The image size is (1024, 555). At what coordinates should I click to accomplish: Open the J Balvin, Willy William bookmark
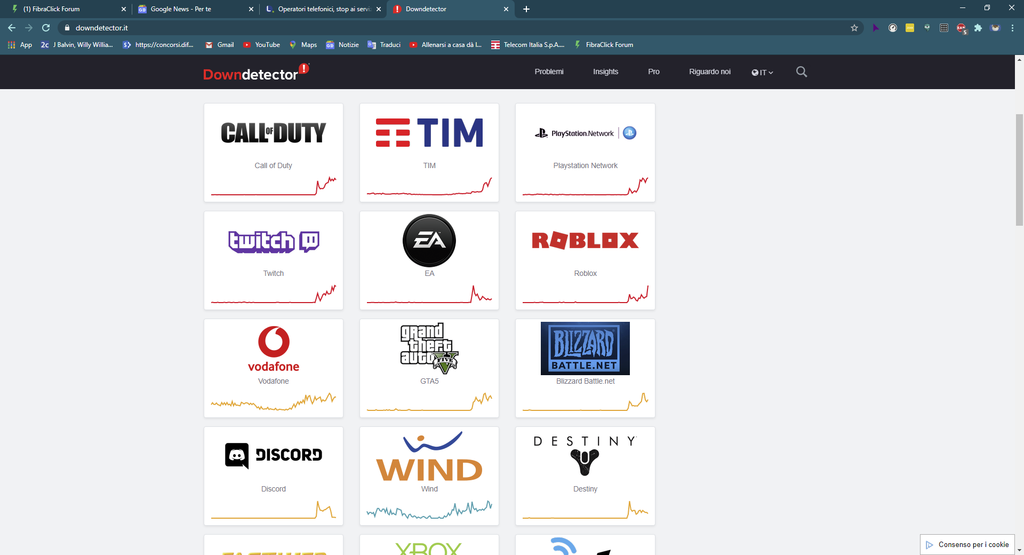click(77, 45)
